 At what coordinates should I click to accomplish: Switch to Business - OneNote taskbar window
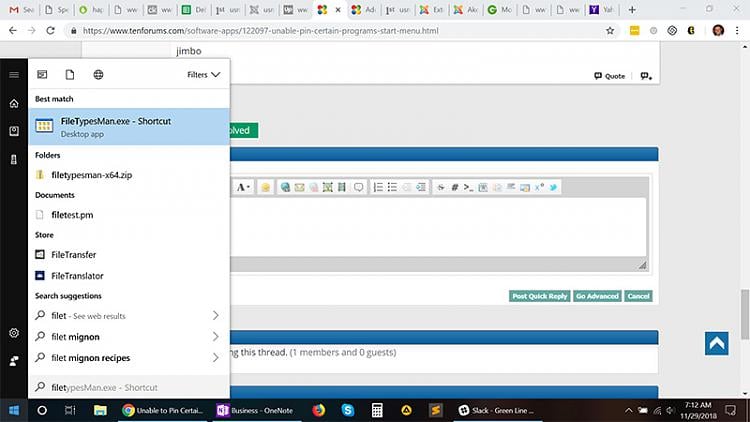tap(255, 410)
